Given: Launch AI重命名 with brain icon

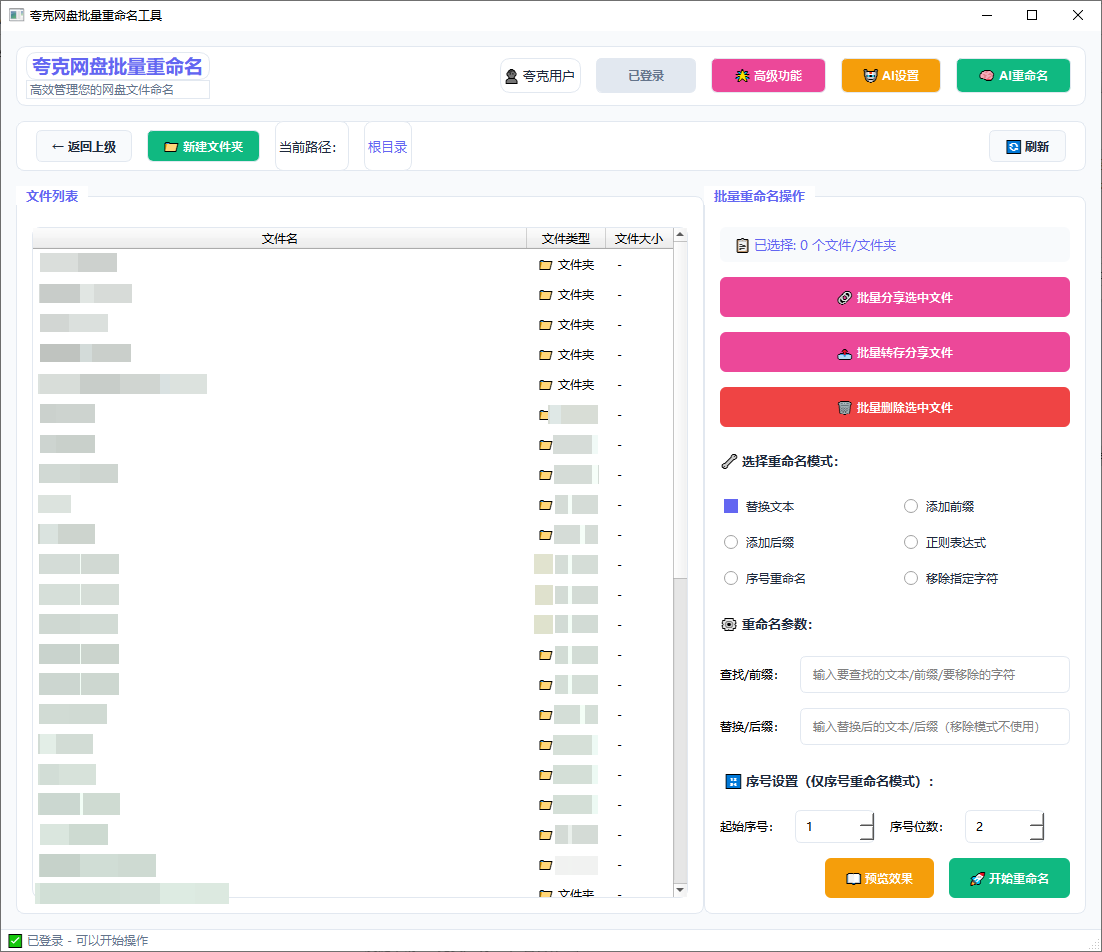Looking at the screenshot, I should pyautogui.click(x=1012, y=76).
